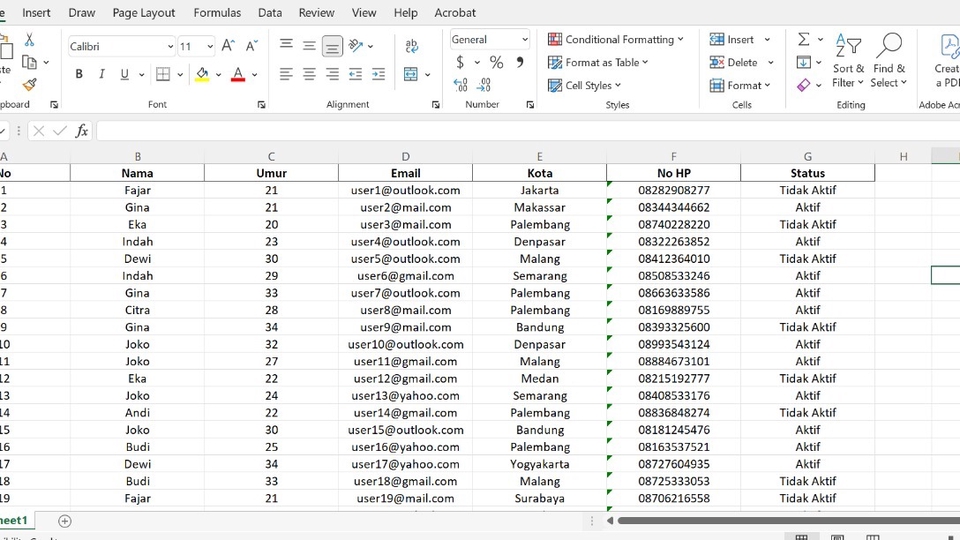Image resolution: width=960 pixels, height=540 pixels.
Task: Open the Page Layout ribbon tab
Action: pyautogui.click(x=143, y=13)
